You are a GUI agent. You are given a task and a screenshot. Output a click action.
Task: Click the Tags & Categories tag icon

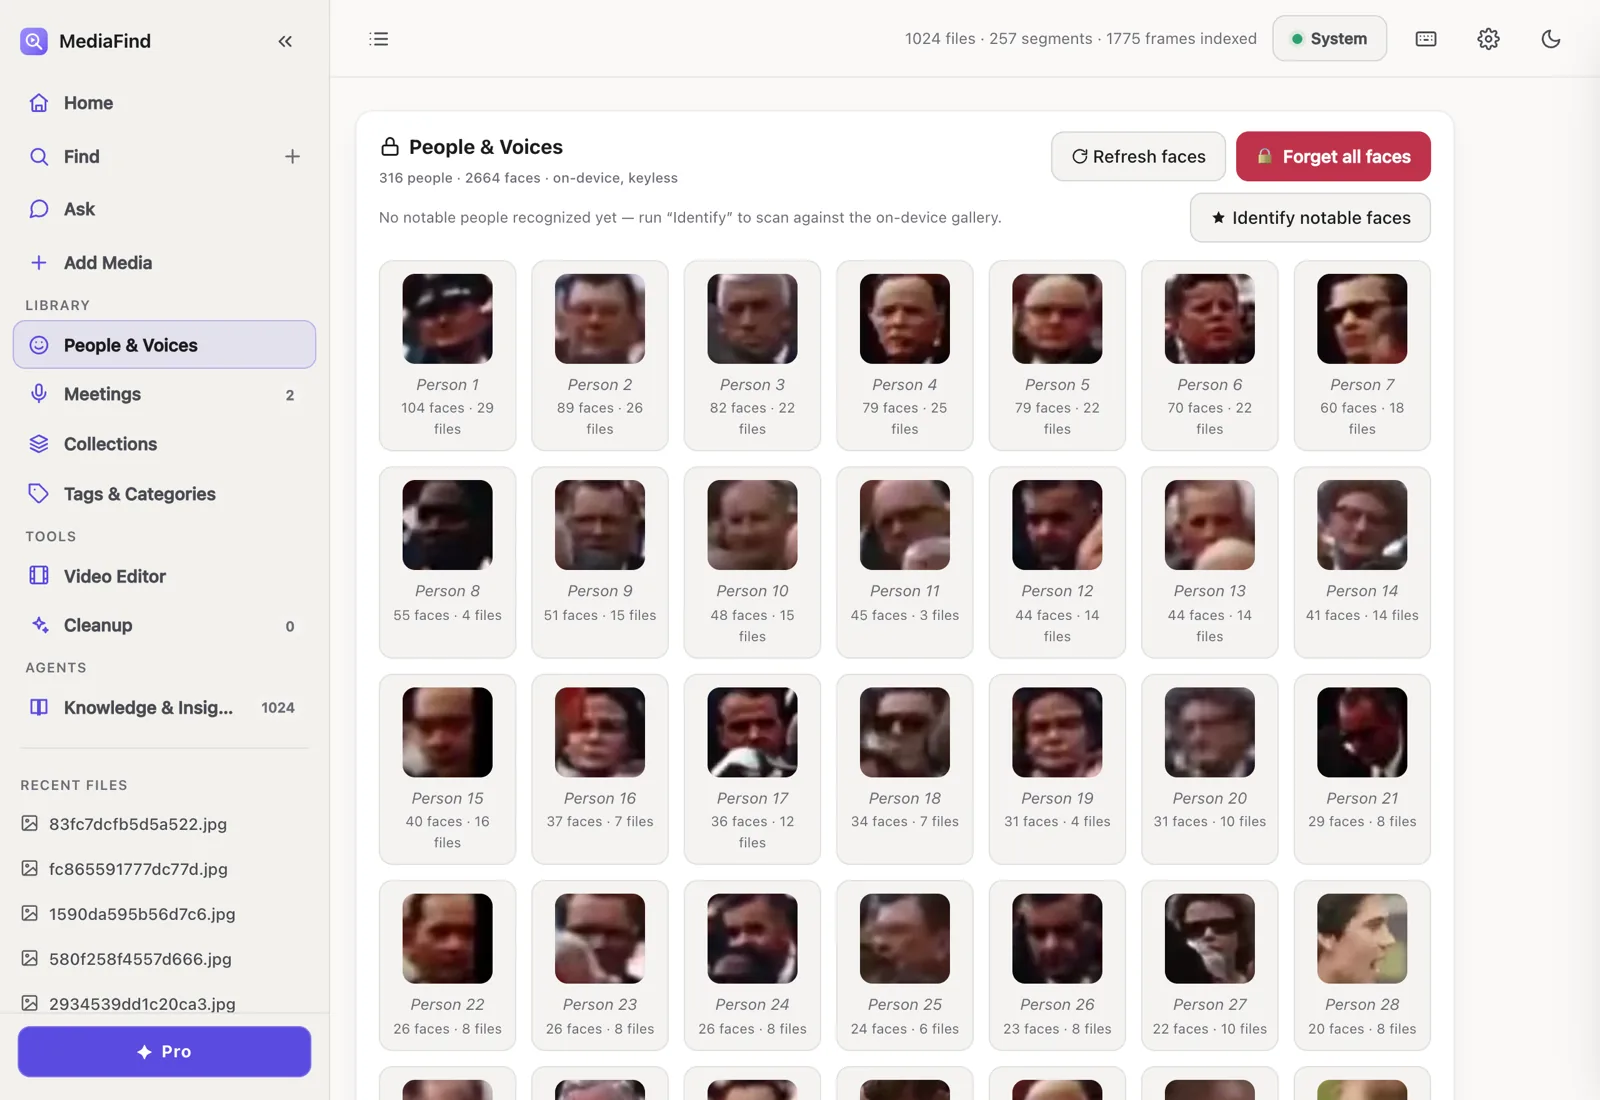pyautogui.click(x=39, y=493)
